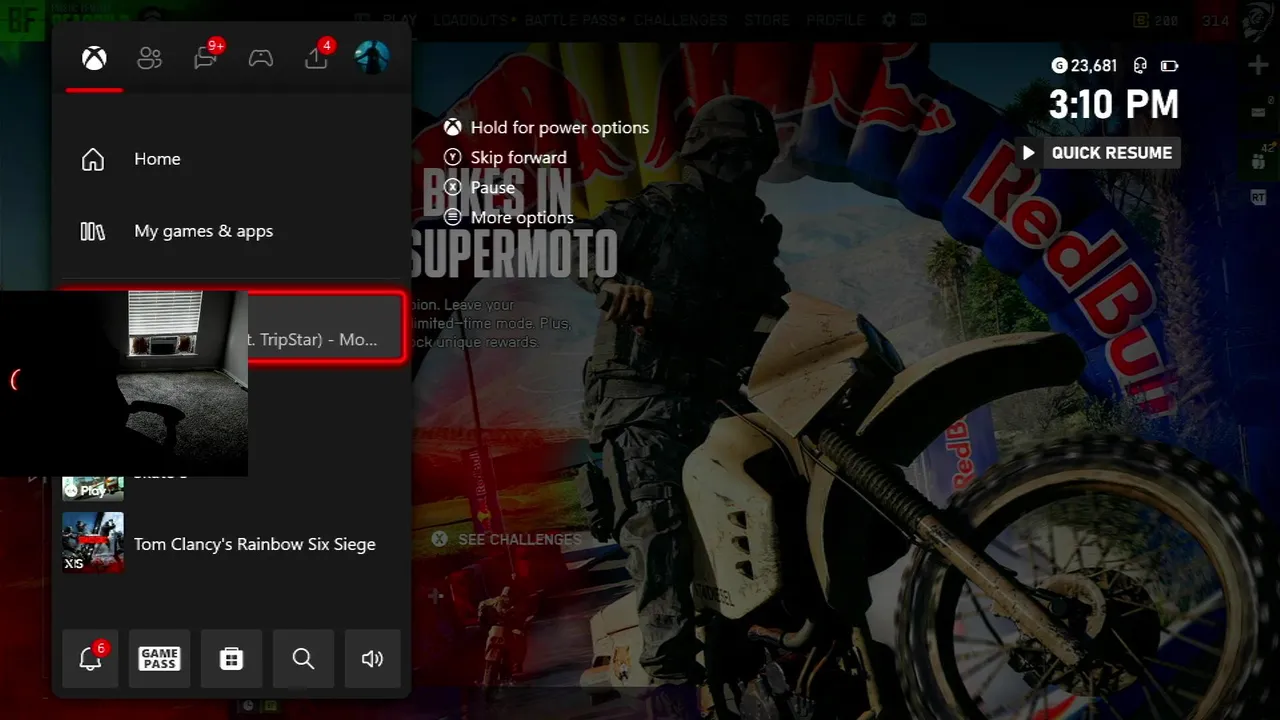Screen dimensions: 1280x720
Task: Click the plus icon at top right
Action: [x=1258, y=66]
